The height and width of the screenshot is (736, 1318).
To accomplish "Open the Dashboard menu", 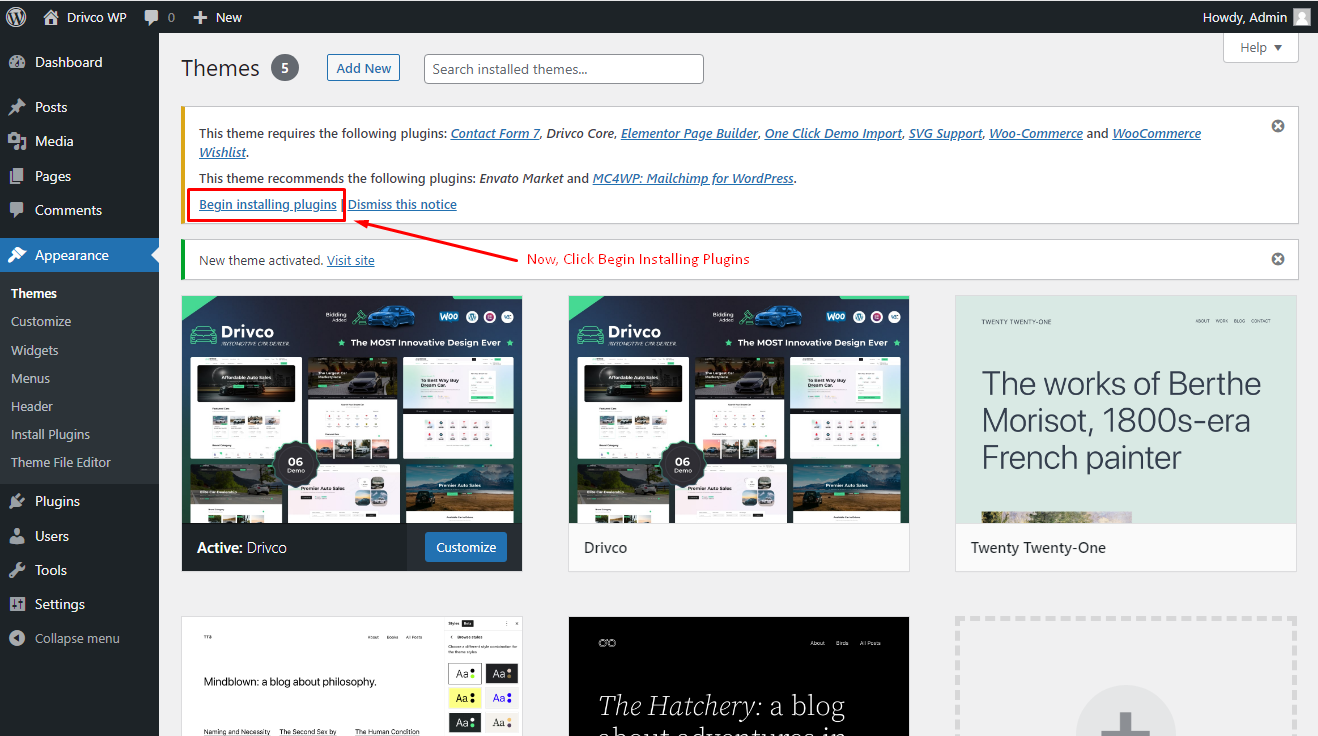I will [x=79, y=62].
